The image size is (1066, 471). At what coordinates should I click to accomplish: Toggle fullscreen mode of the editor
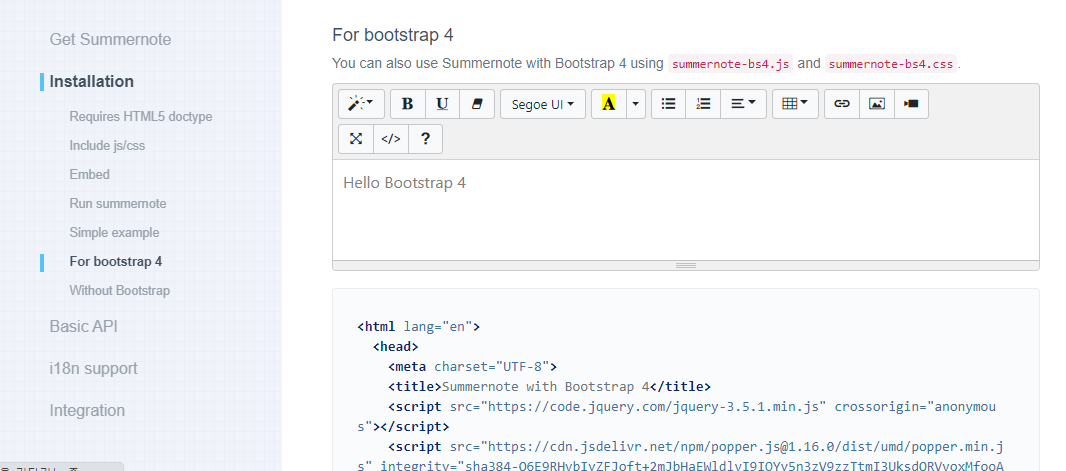point(356,139)
